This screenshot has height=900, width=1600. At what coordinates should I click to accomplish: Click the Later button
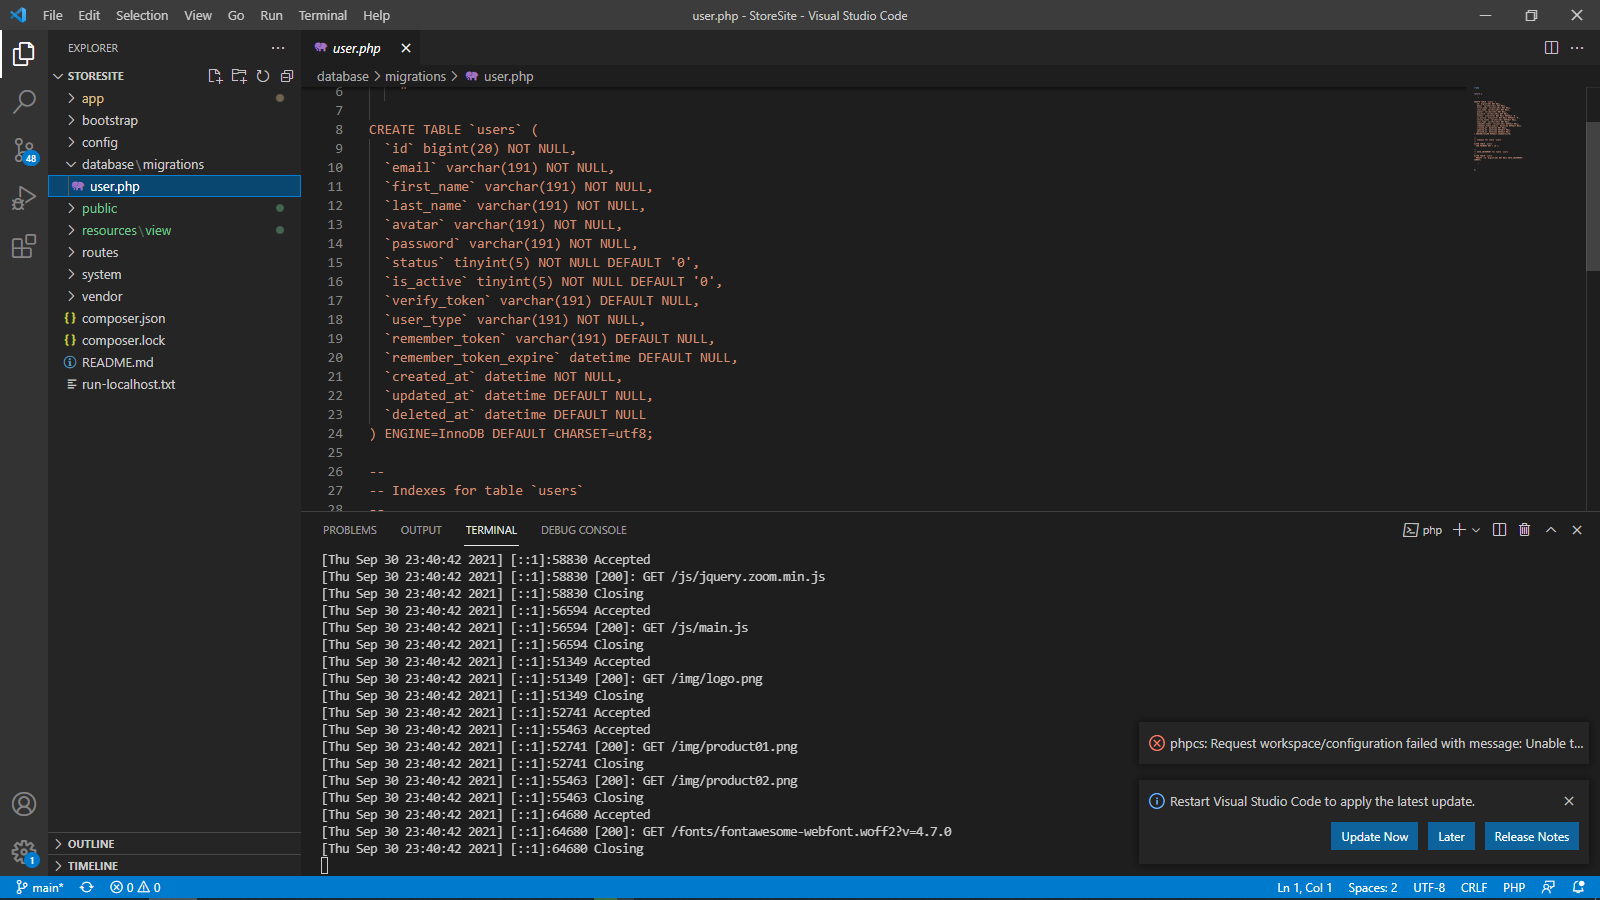point(1451,837)
